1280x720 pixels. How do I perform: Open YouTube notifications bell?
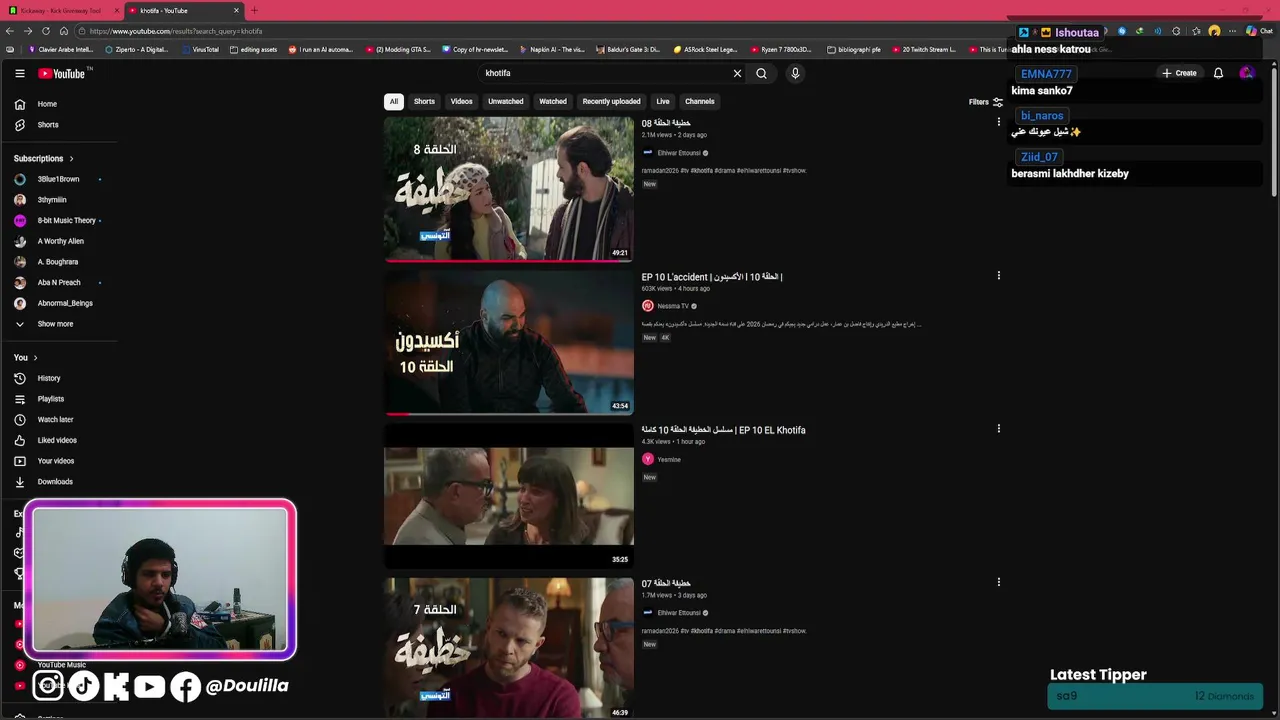1218,73
